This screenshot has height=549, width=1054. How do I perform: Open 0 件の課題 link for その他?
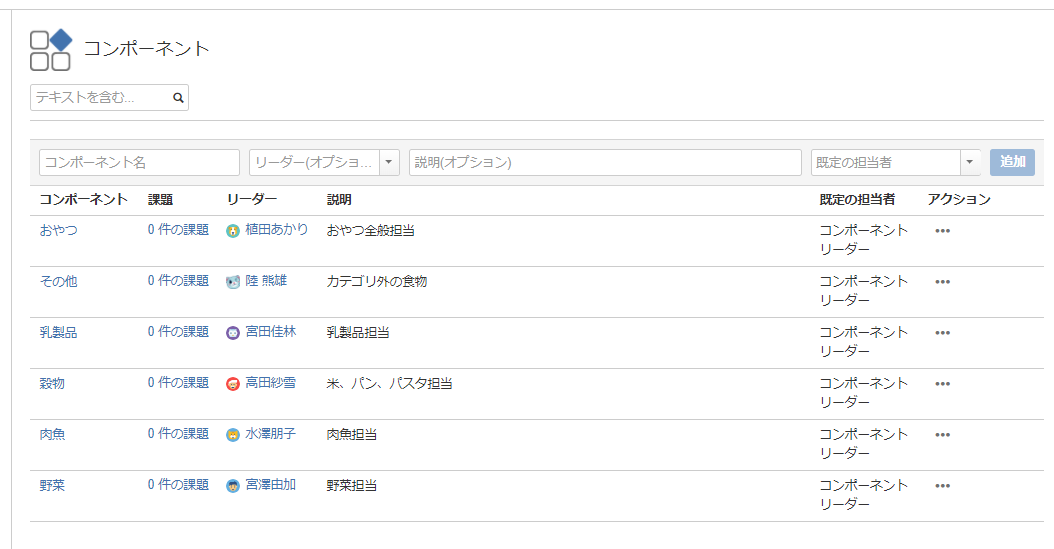click(178, 281)
